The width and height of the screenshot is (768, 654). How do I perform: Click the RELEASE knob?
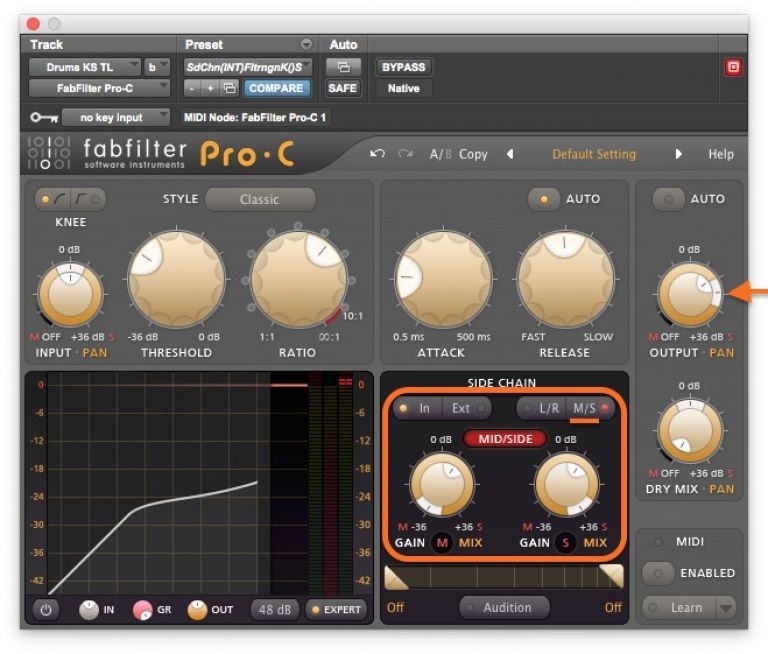tap(566, 279)
